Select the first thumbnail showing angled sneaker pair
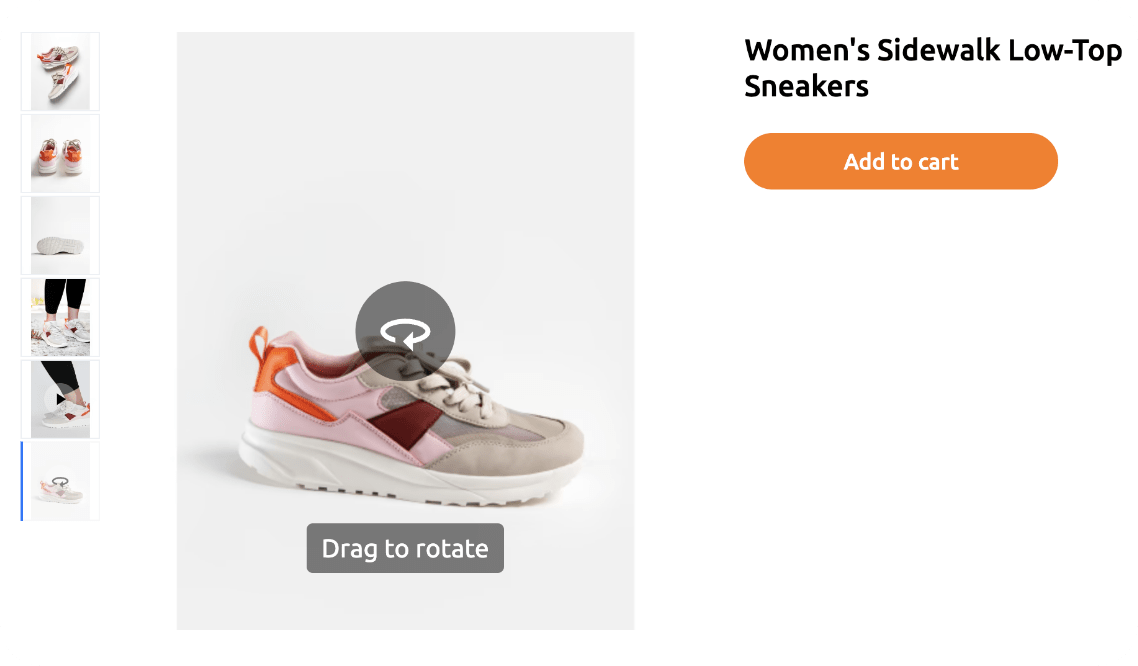The width and height of the screenshot is (1138, 666). click(x=60, y=72)
